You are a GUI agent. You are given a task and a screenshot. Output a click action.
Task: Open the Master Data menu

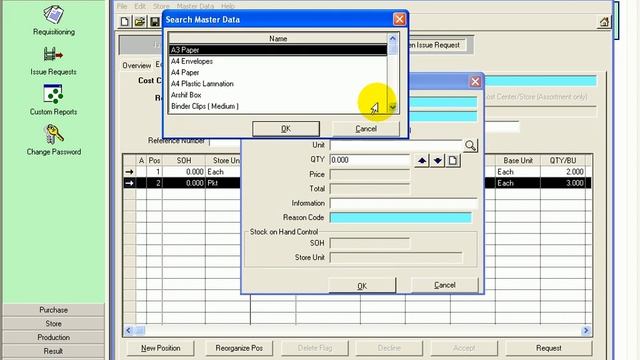pos(195,6)
